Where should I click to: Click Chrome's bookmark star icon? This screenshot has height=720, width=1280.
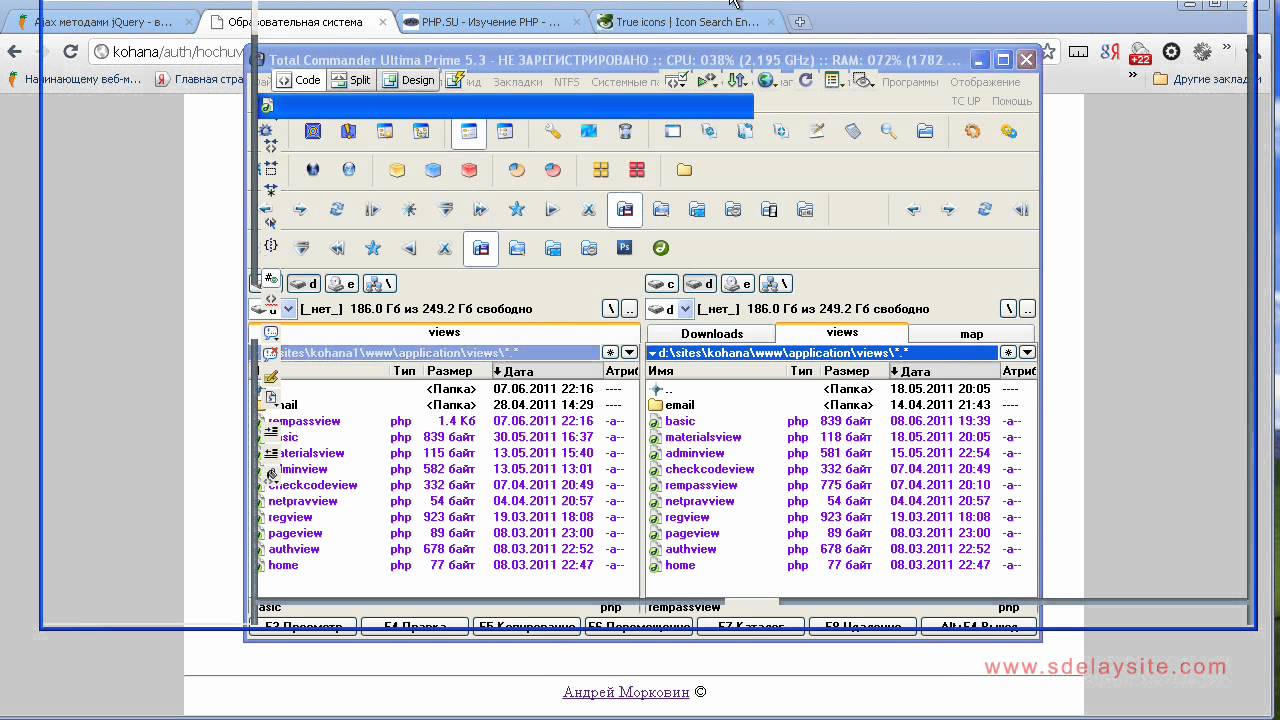[x=1047, y=51]
